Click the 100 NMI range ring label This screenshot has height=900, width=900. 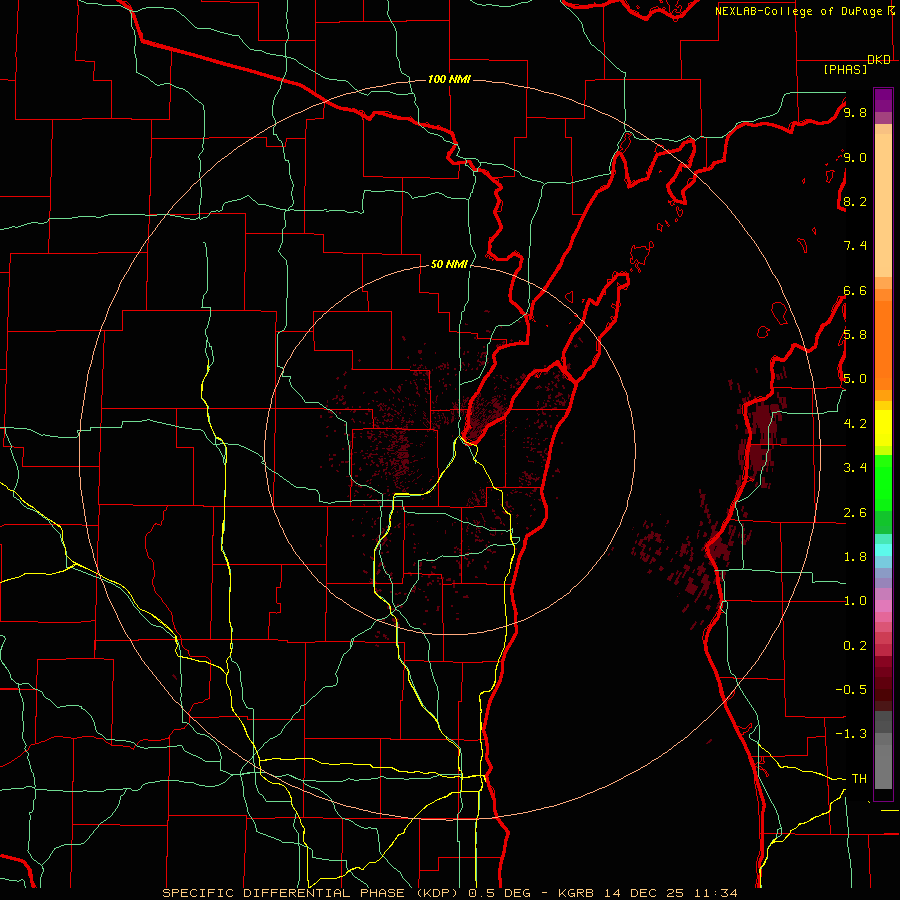[449, 79]
